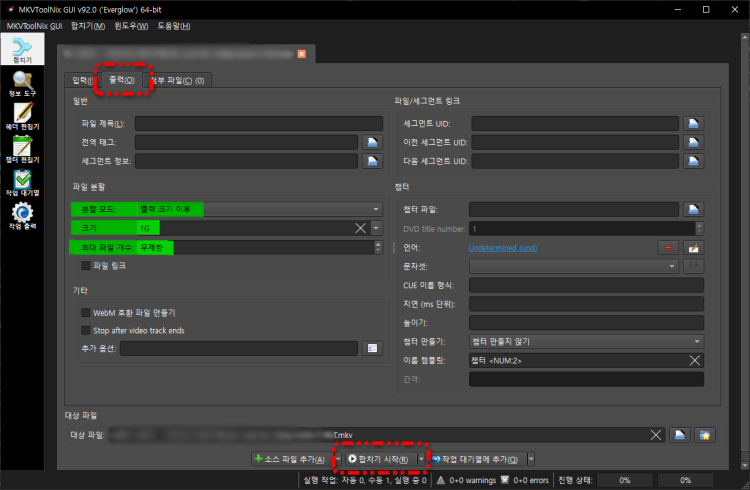Check WebM 호환 파일 만들기
Screen dimensions: 750x490
[86, 313]
